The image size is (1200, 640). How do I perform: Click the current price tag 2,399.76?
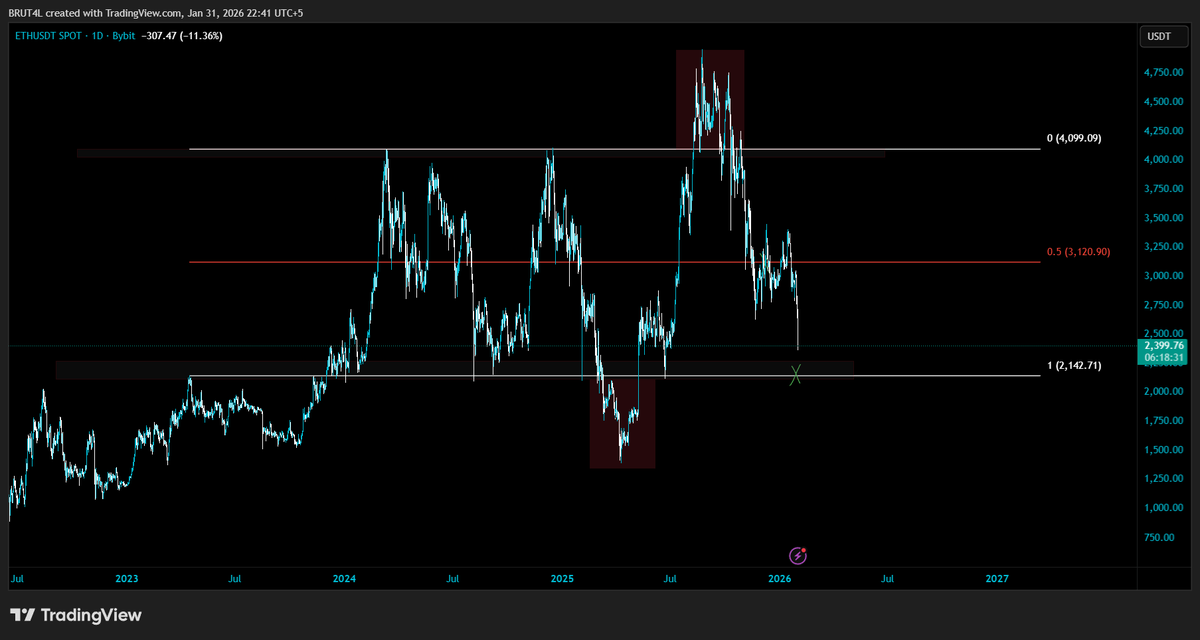coord(1163,346)
